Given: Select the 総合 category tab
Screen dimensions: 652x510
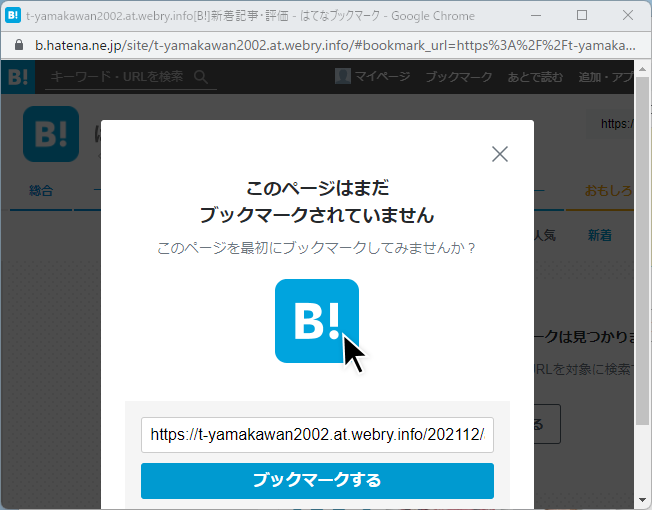Looking at the screenshot, I should pyautogui.click(x=41, y=191).
